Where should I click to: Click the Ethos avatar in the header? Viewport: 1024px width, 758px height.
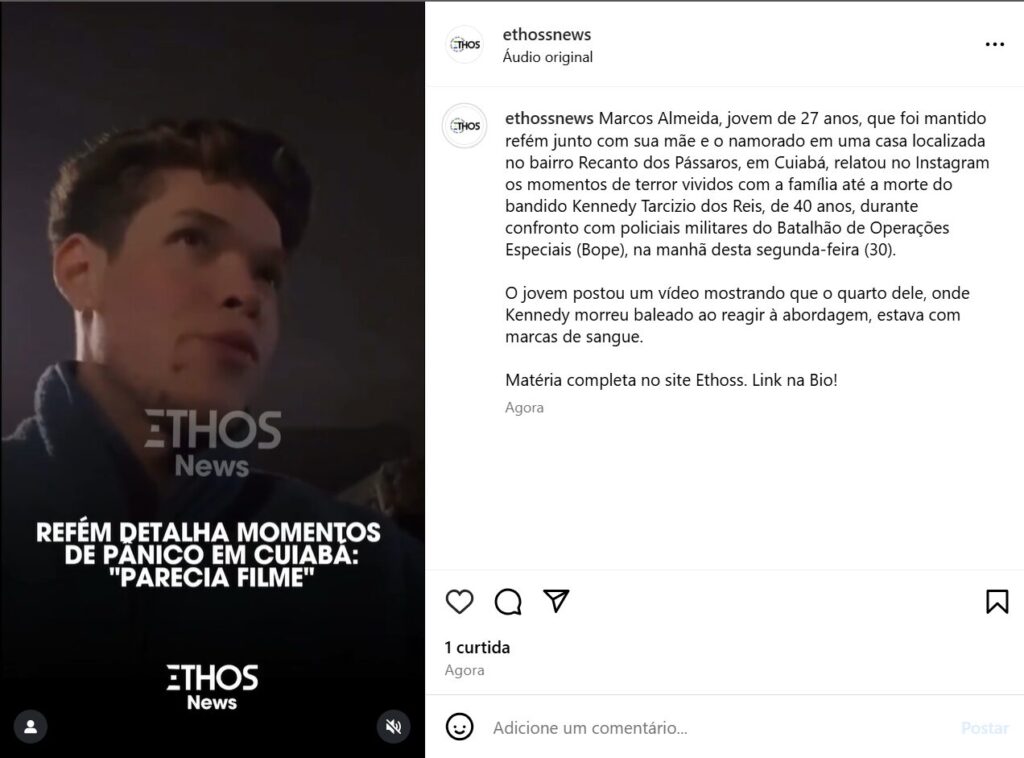465,44
